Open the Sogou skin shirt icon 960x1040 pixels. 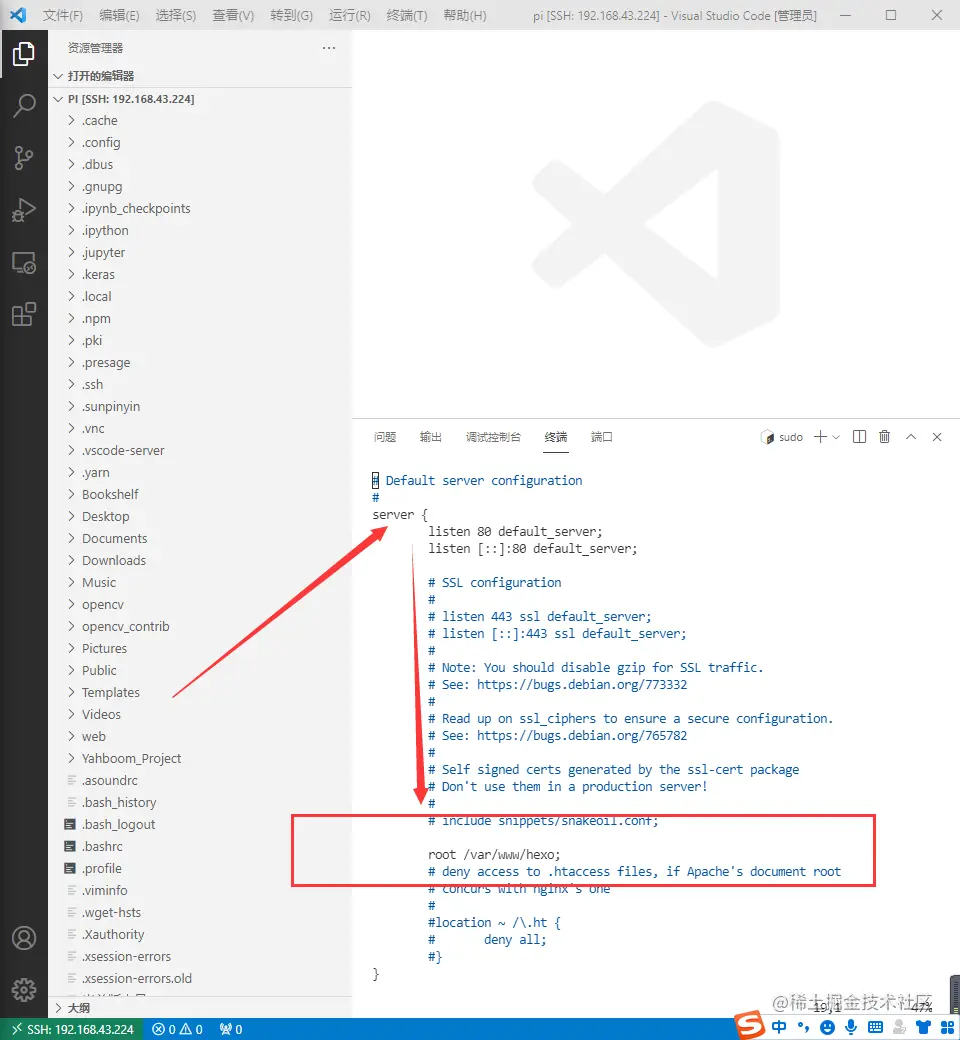tap(923, 1027)
